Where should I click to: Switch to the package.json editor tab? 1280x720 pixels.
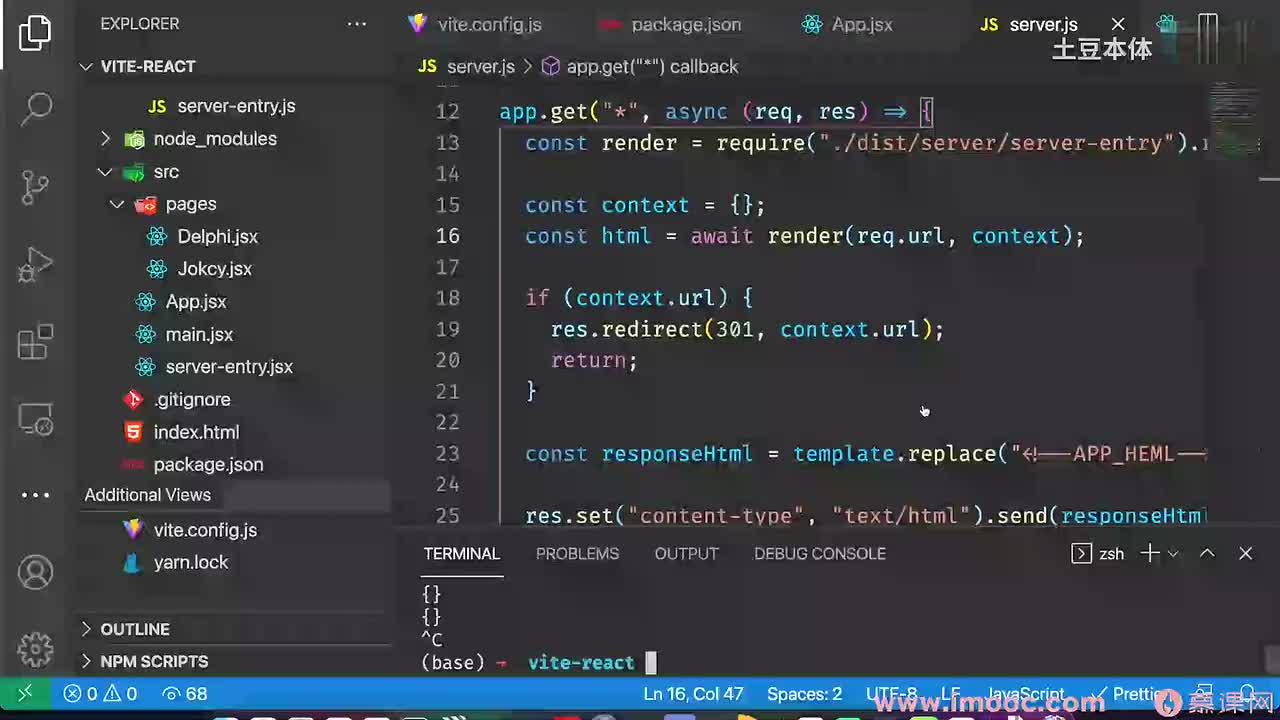[x=686, y=25]
